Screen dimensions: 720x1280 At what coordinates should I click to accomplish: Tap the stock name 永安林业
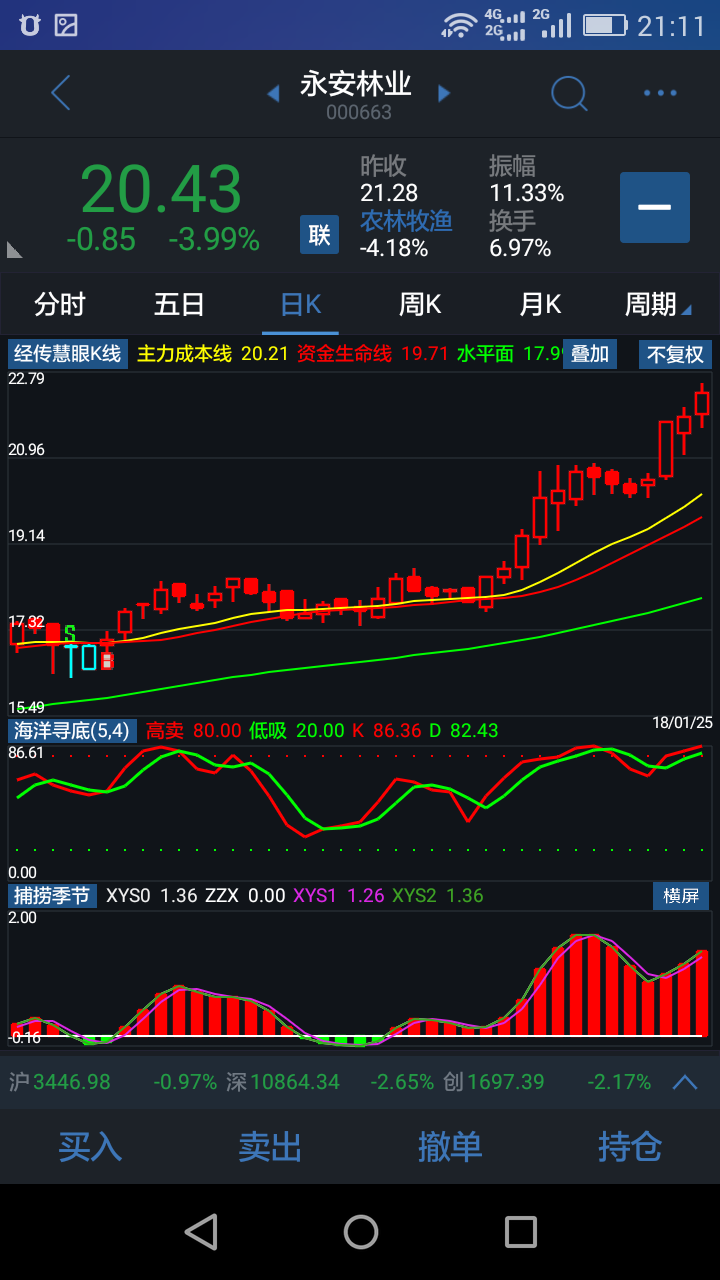(x=357, y=84)
